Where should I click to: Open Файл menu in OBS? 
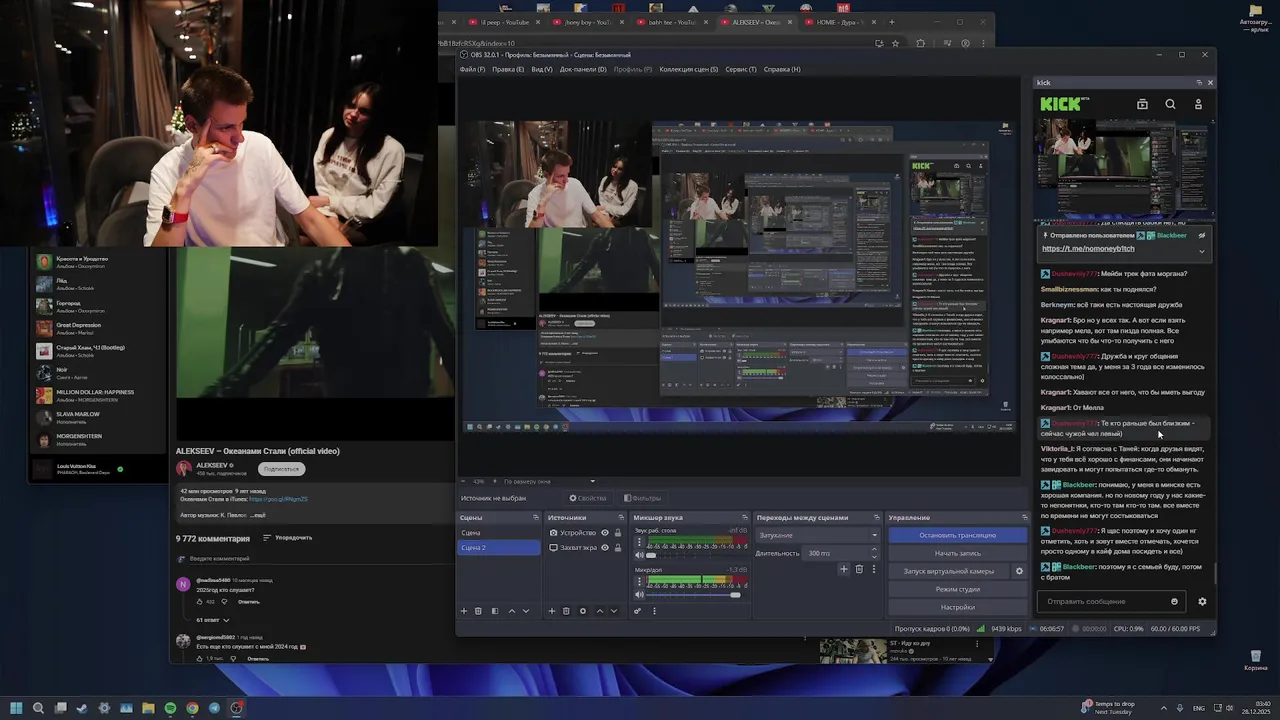pos(472,69)
